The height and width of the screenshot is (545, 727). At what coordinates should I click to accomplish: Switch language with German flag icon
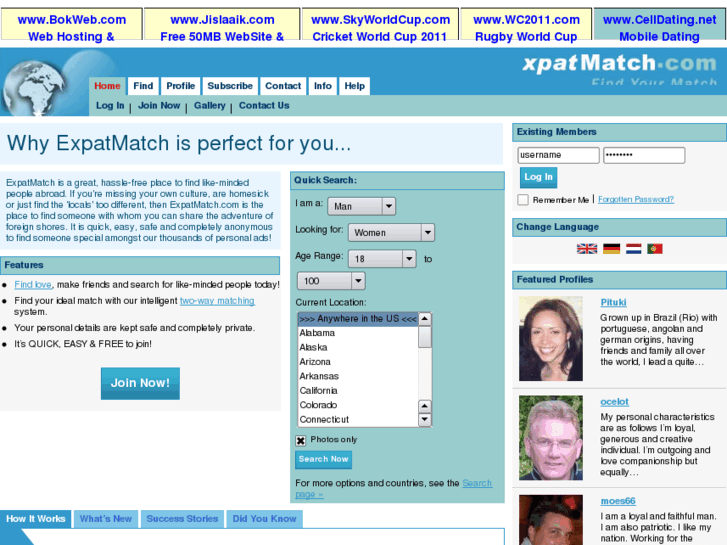611,249
